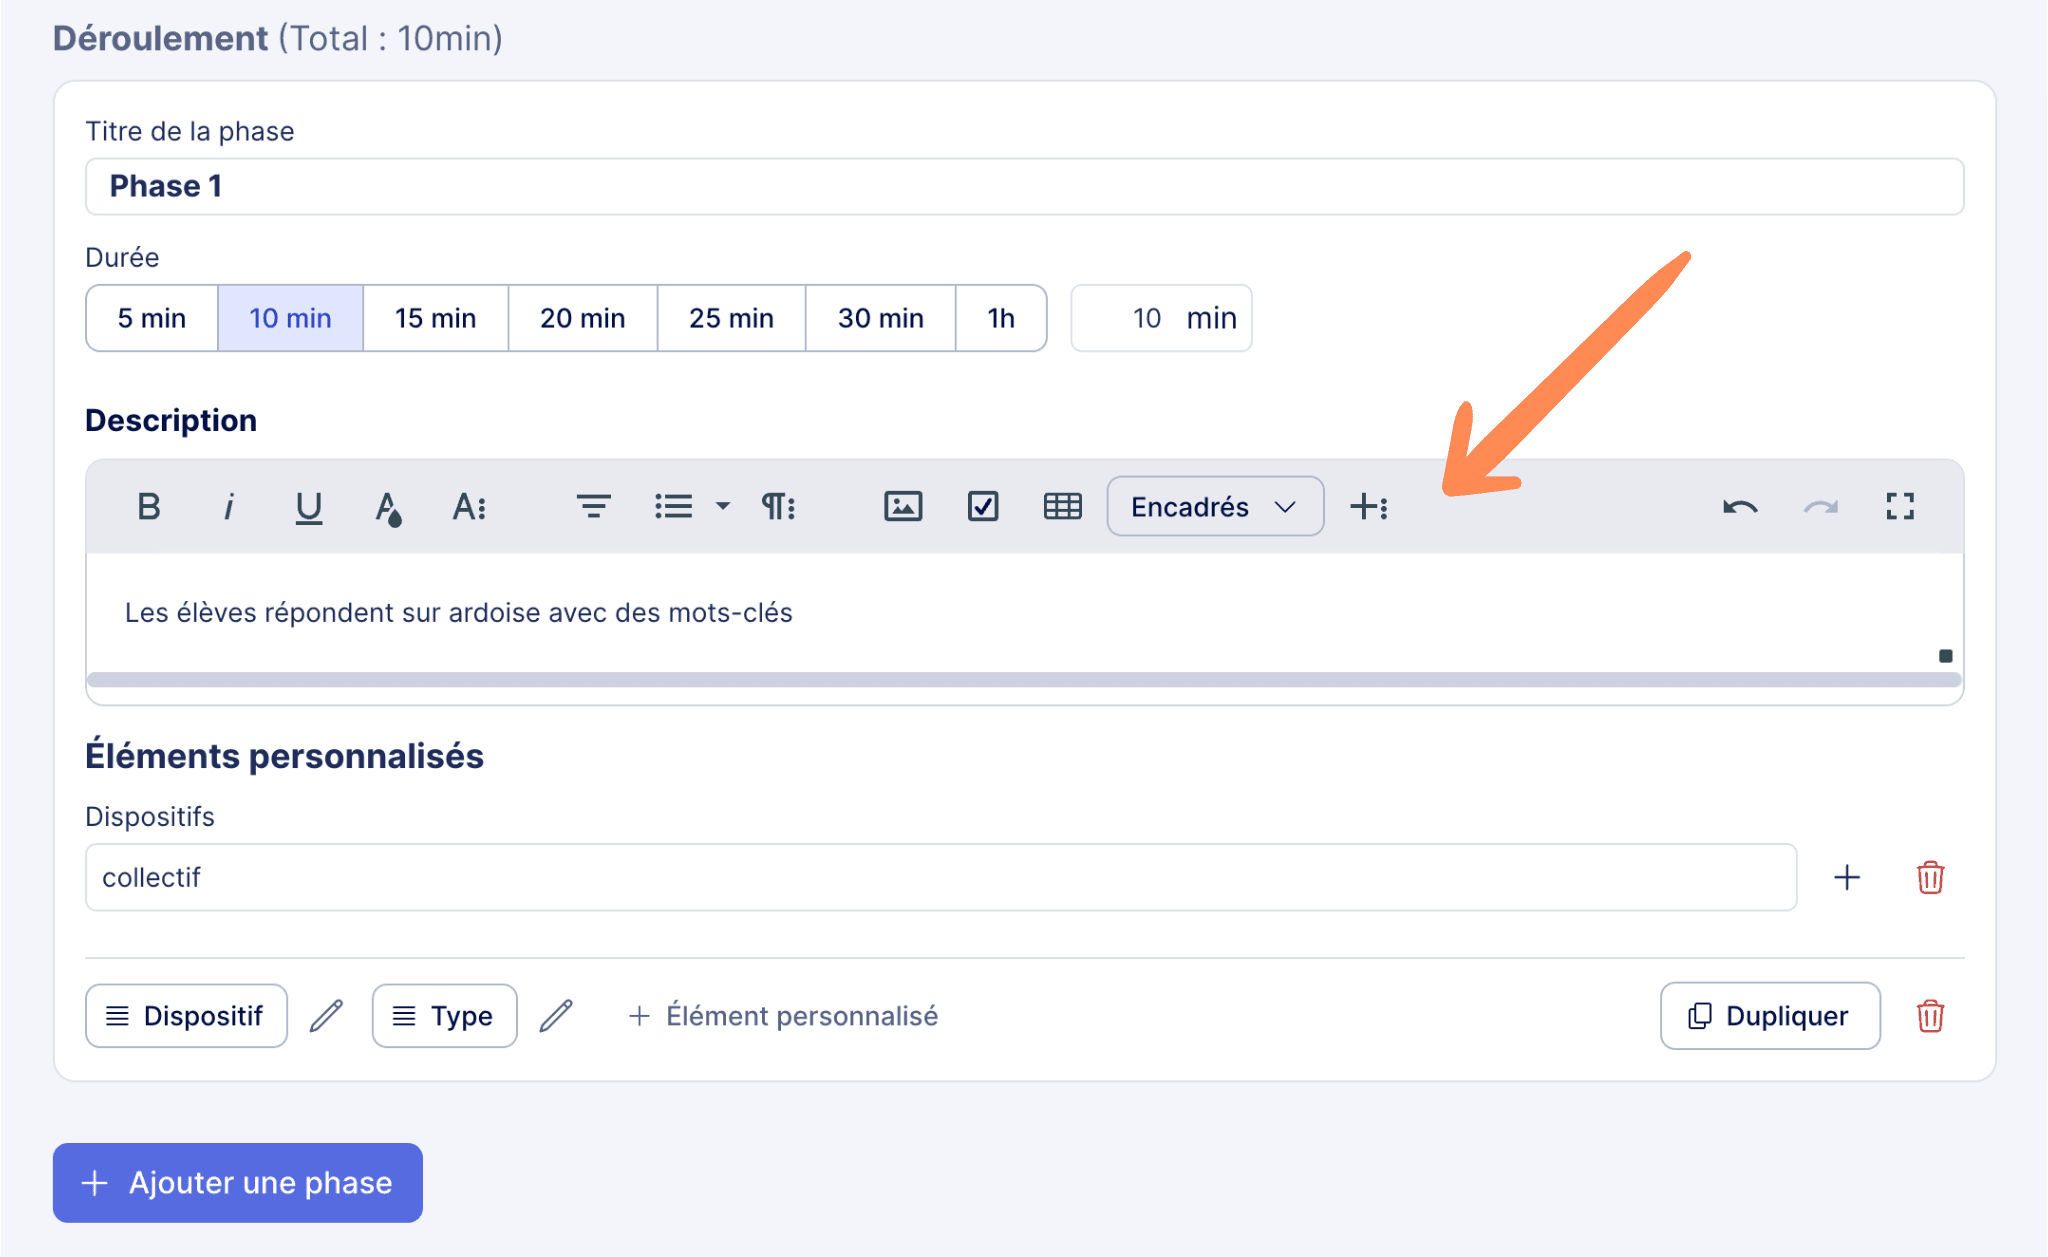This screenshot has height=1257, width=2048.
Task: Open the Encadrés dropdown
Action: click(x=1214, y=507)
